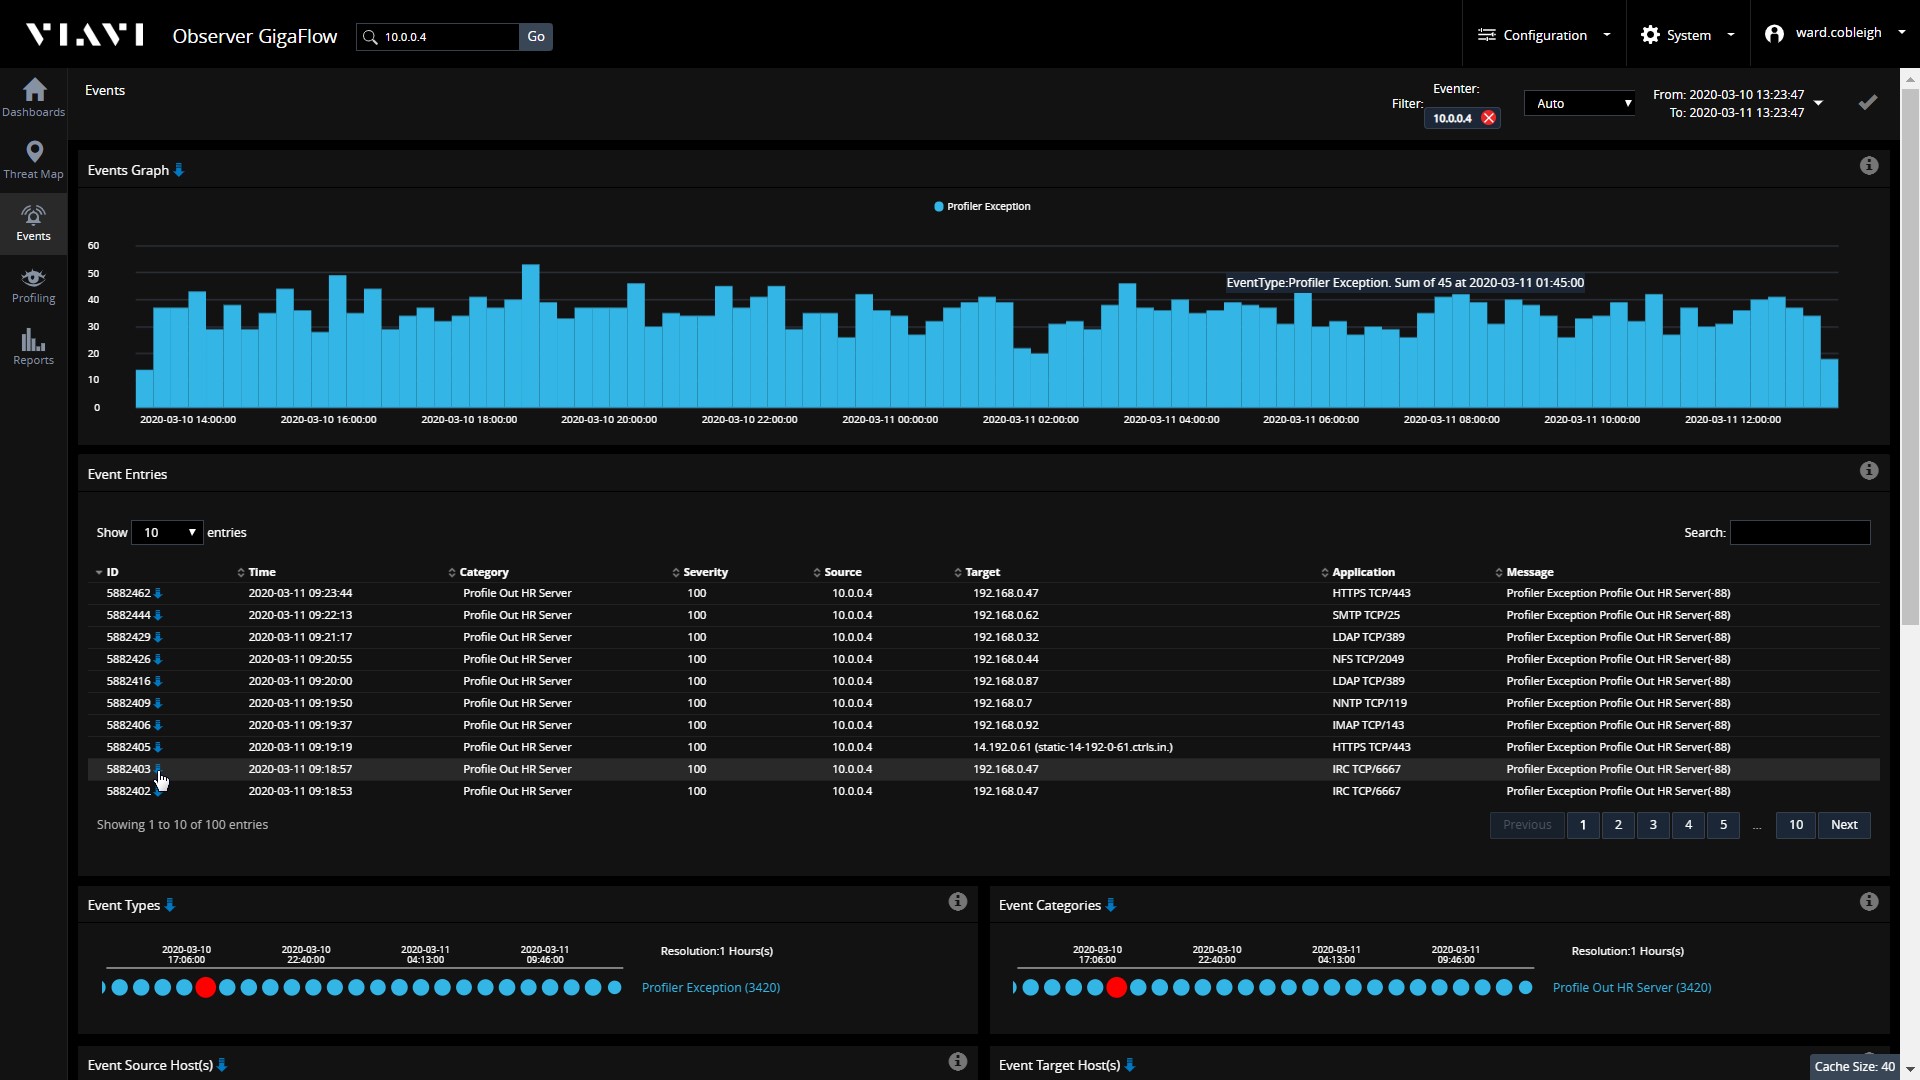Open the Dashboards sidebar icon
The image size is (1920, 1080).
[x=34, y=97]
